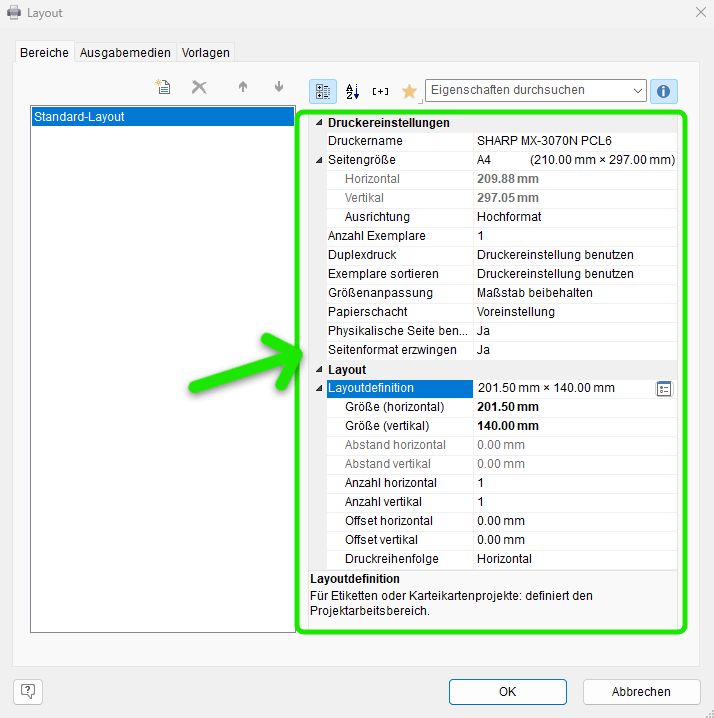Viewport: 714px width, 718px height.
Task: Collapse the Layout section header
Action: click(x=319, y=370)
